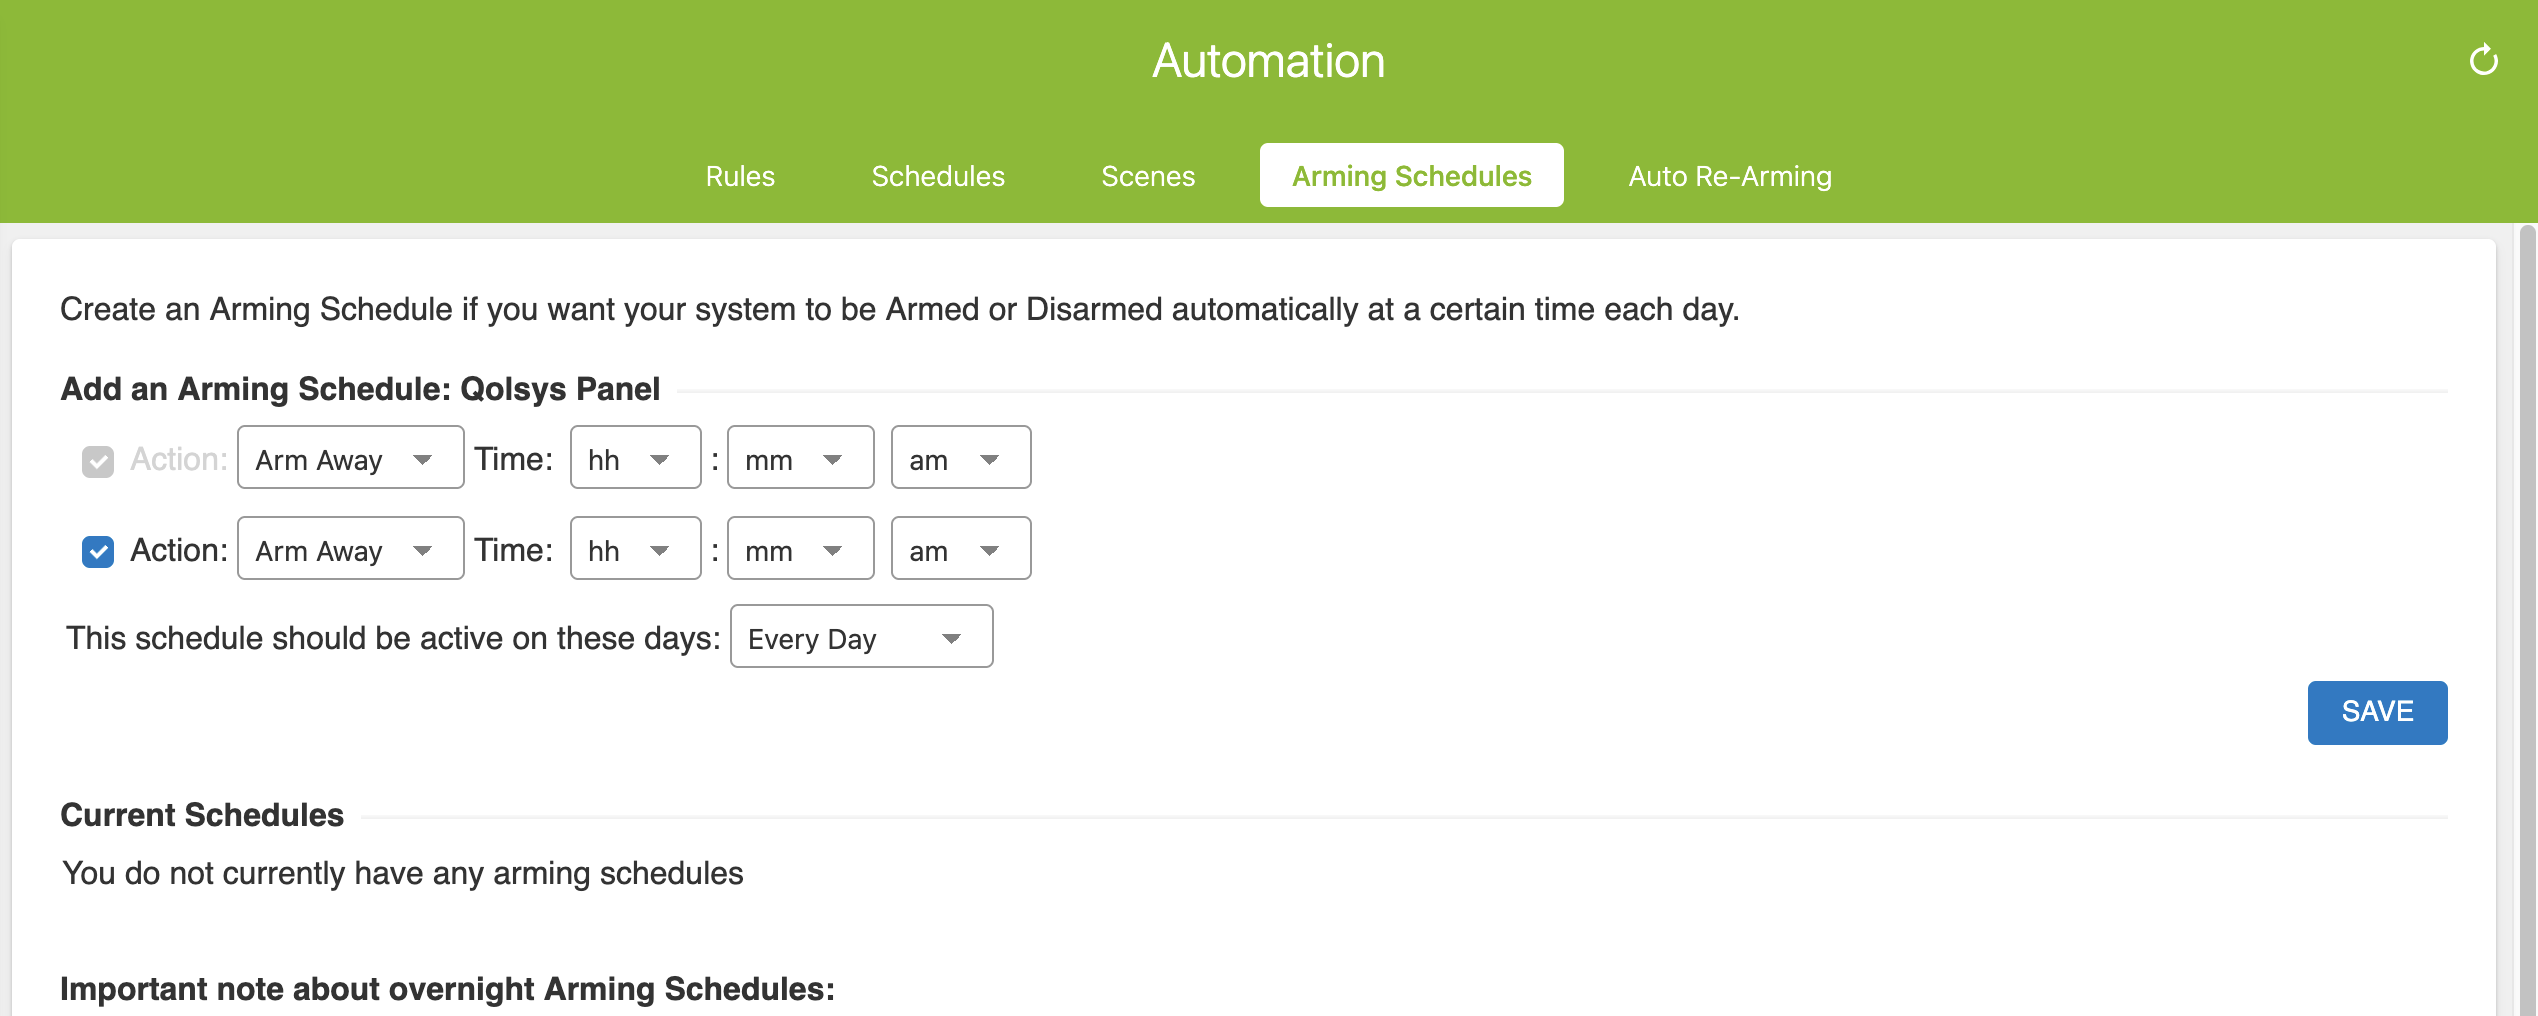
Task: Click the Automation page title
Action: pyautogui.click(x=1268, y=61)
